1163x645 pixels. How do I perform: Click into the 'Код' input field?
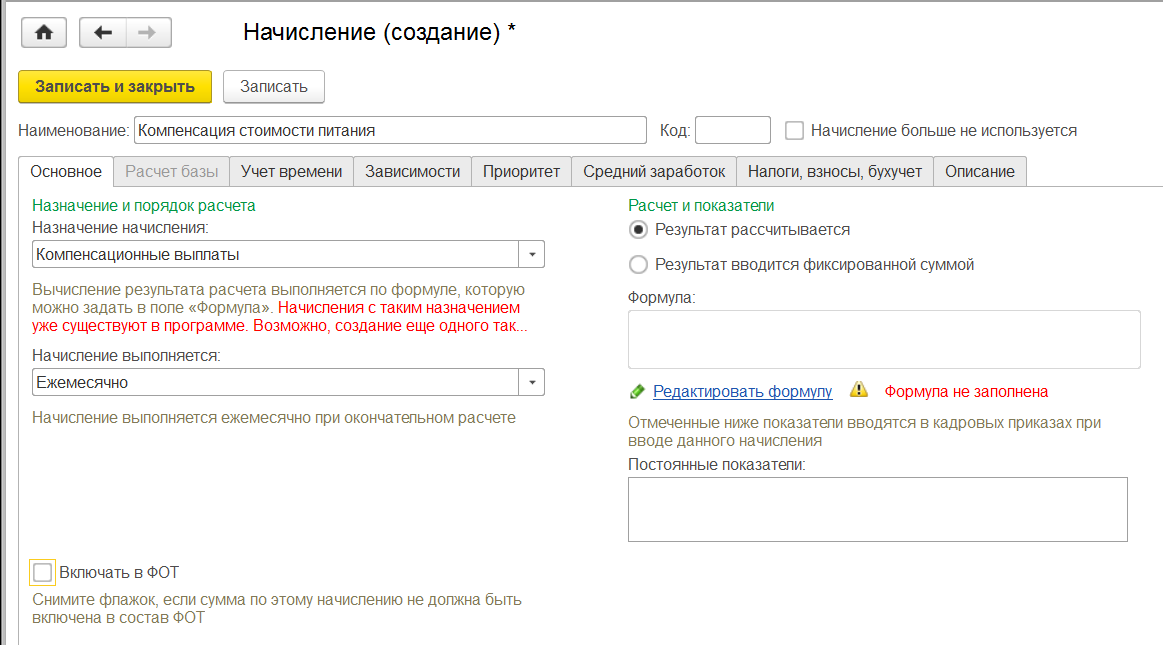click(x=732, y=130)
